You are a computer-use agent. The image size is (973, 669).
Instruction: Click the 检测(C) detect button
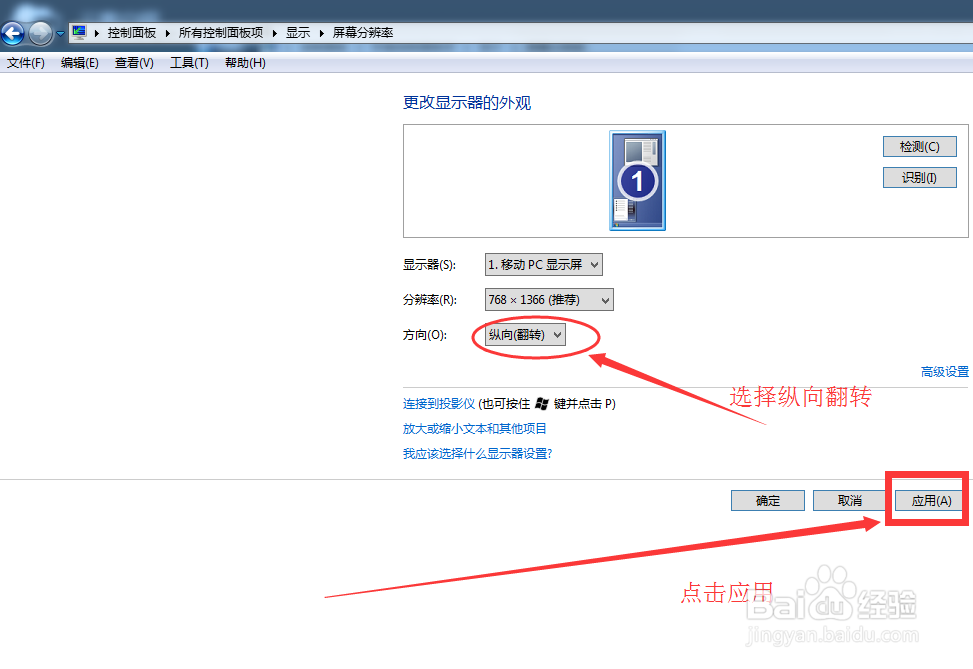[x=918, y=146]
